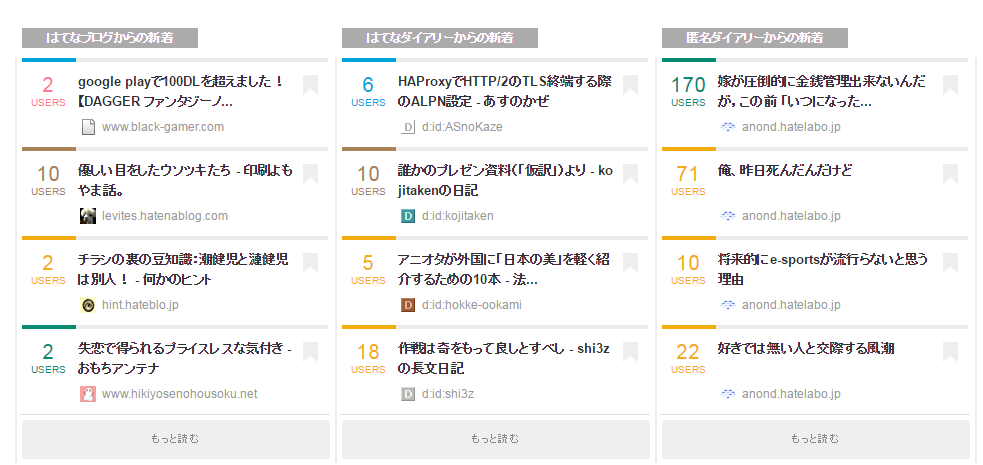Click bookmark icon for 誰かのプレゼン資料 entry
This screenshot has height=465, width=983.
click(630, 174)
